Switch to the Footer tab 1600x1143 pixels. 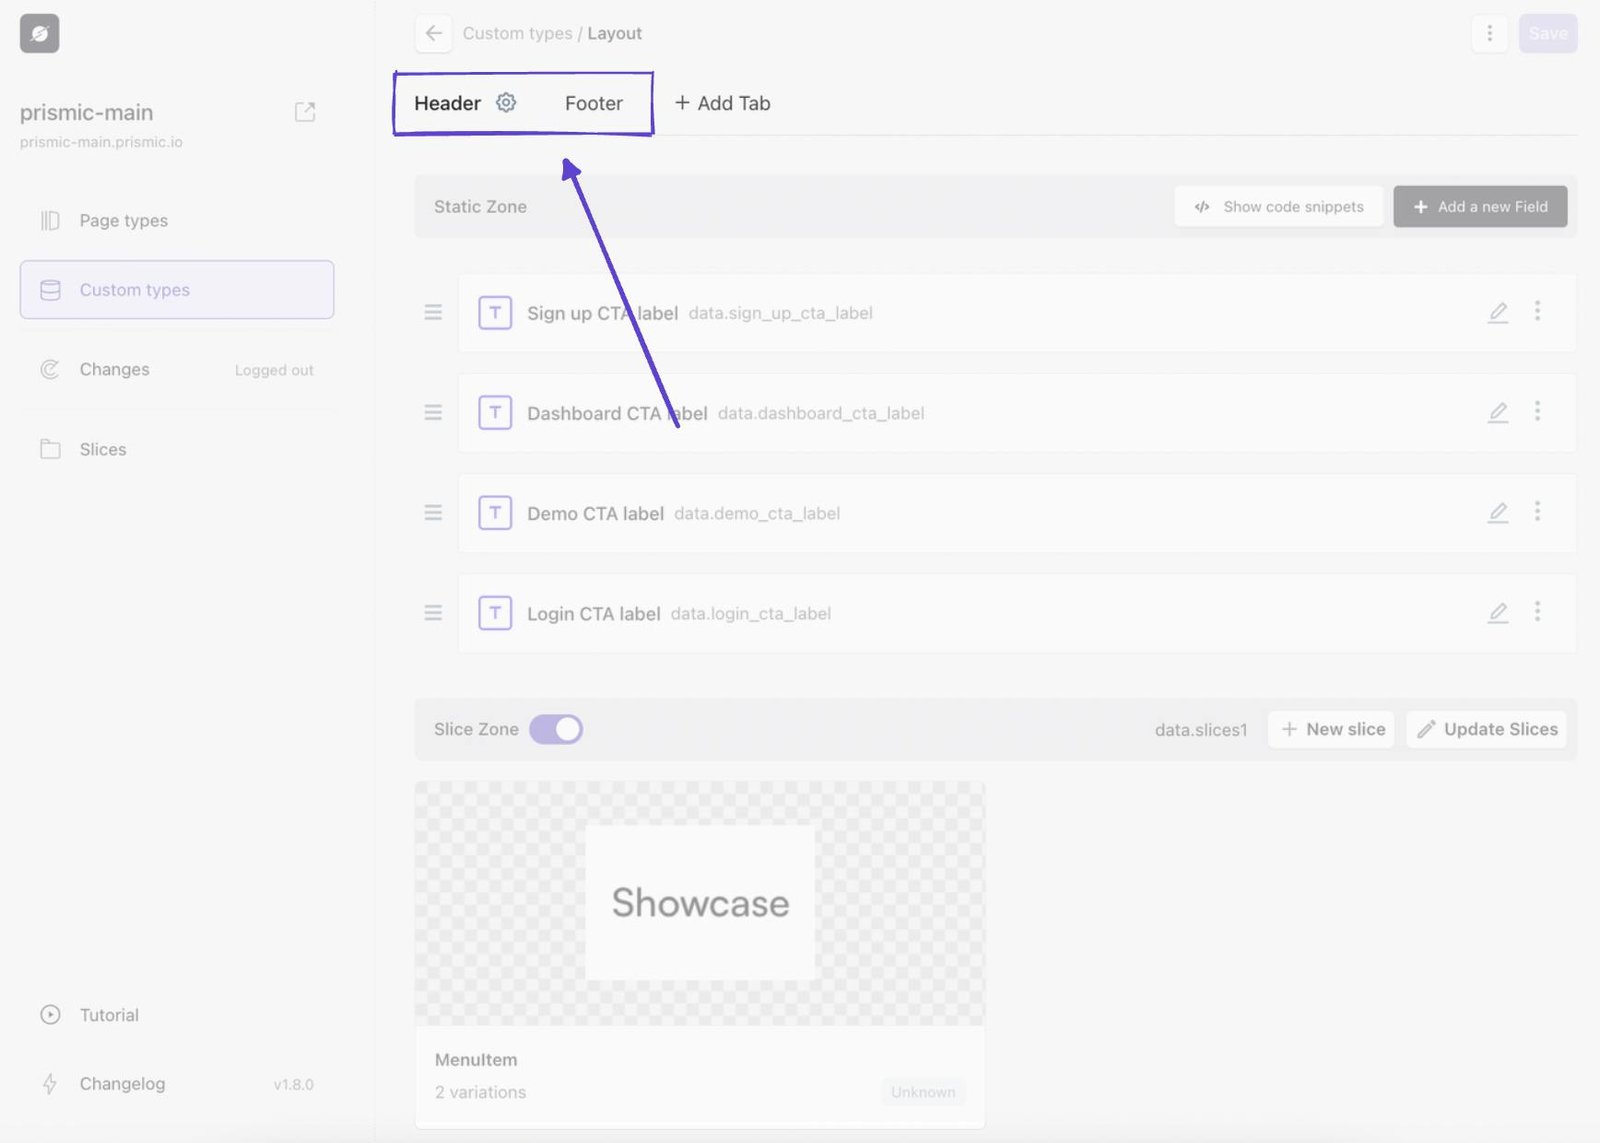pos(593,102)
